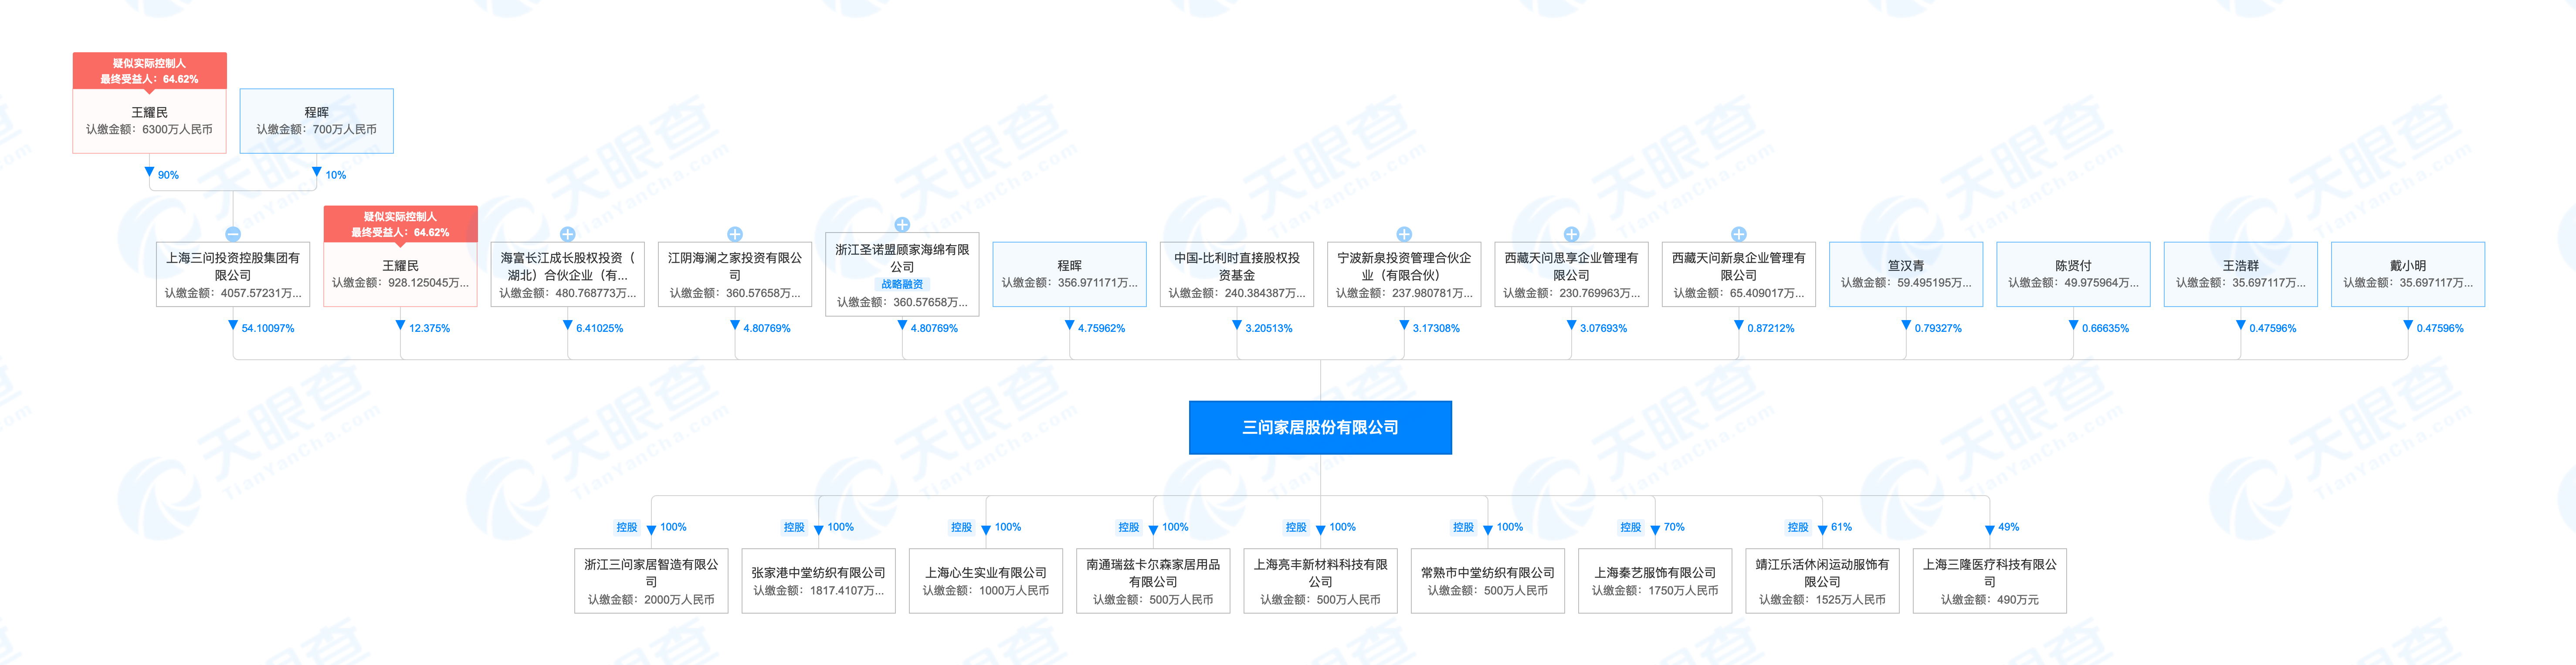
Task: Open the 上海三隆医疗科技有限公司 subsidiary node
Action: (1989, 581)
